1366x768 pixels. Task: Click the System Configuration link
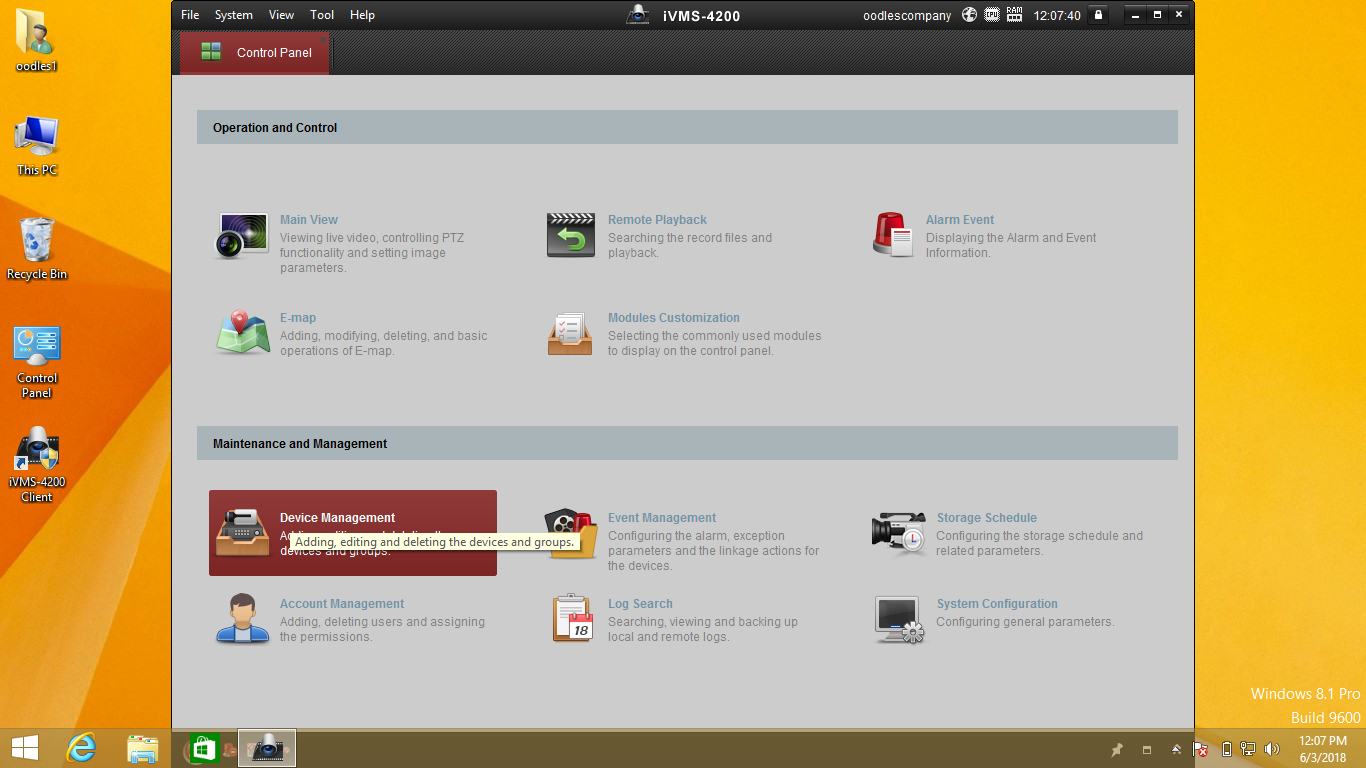click(997, 604)
